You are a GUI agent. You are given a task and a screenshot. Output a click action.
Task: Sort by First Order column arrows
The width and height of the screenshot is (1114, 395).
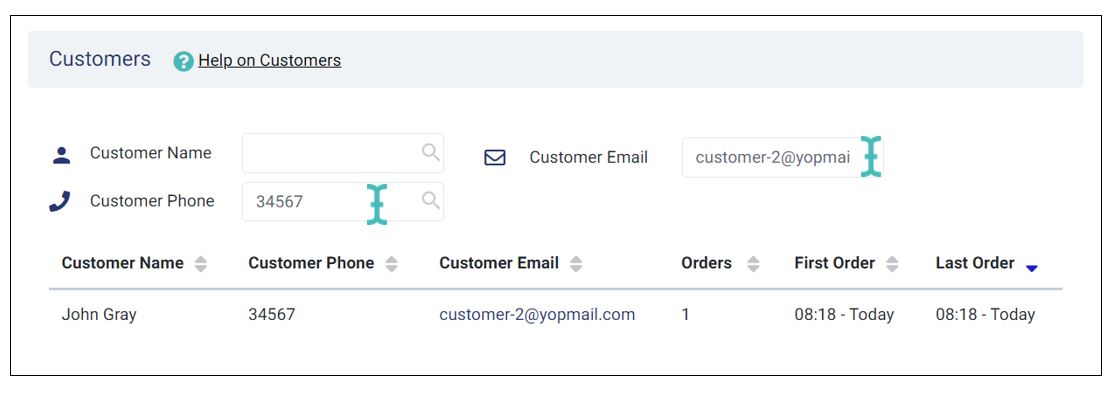(892, 264)
